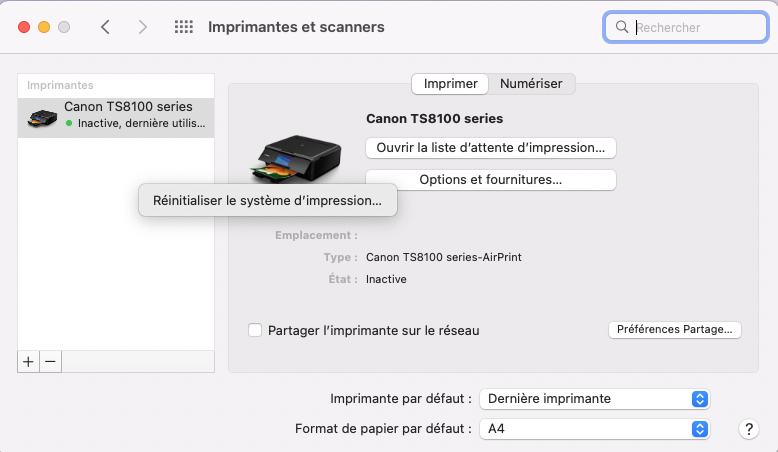
Task: Enable Partager l'imprimante sur le réseau checkbox
Action: 255,330
